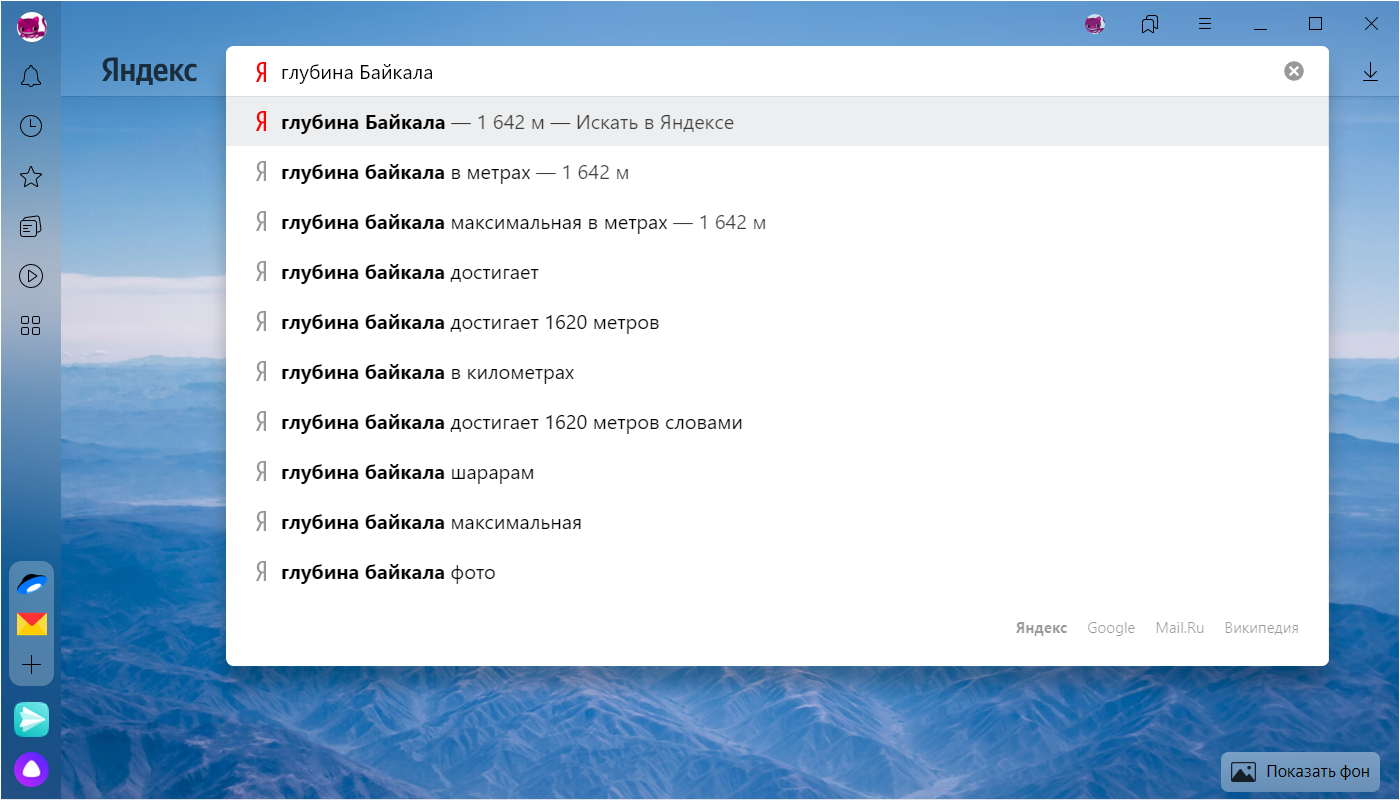1400x800 pixels.
Task: Open tabs collections icon in sidebar
Action: 31,227
